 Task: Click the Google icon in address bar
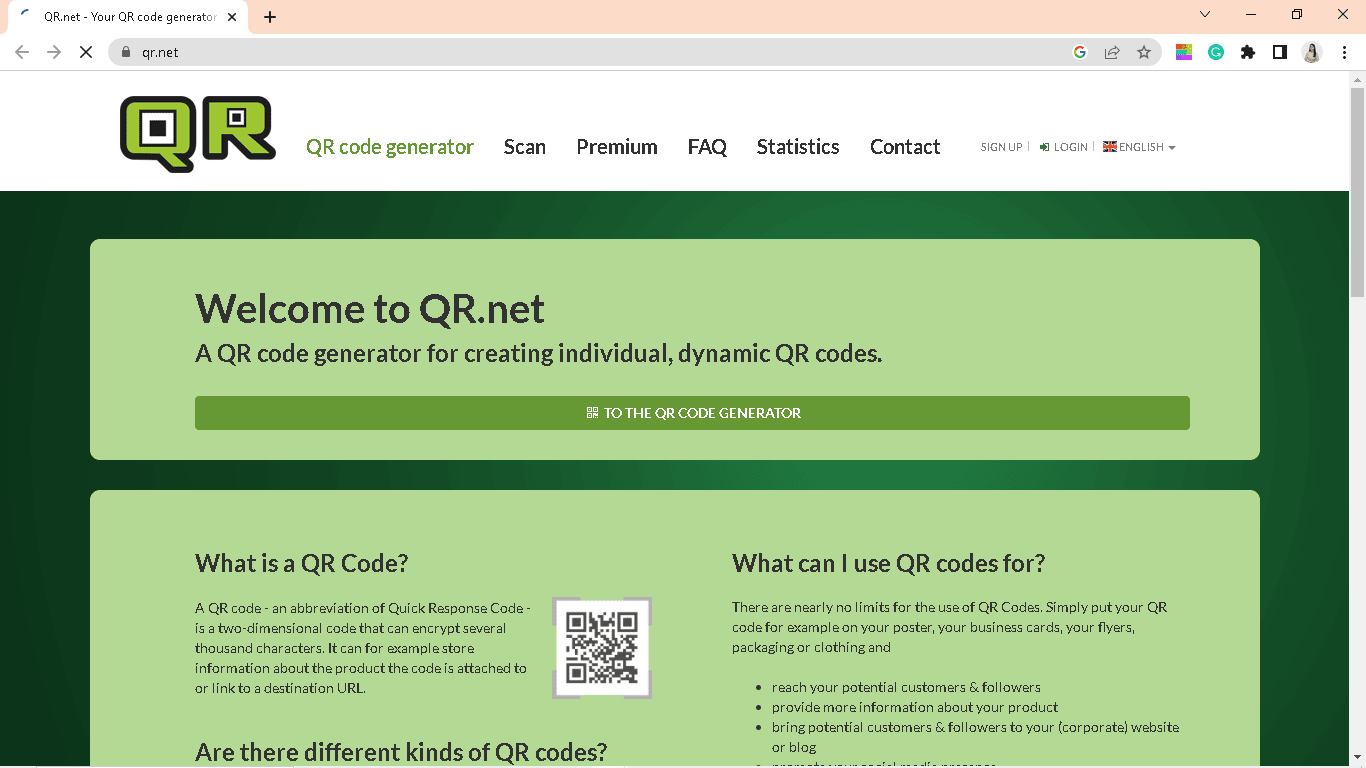click(1080, 52)
